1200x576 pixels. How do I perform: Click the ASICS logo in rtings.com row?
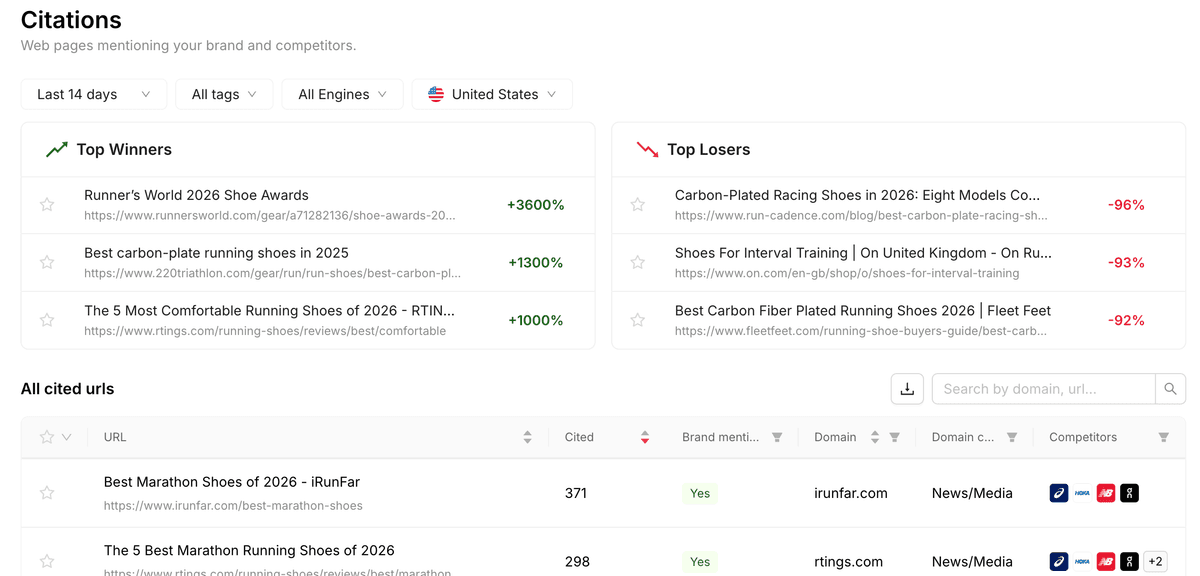[x=1059, y=561]
